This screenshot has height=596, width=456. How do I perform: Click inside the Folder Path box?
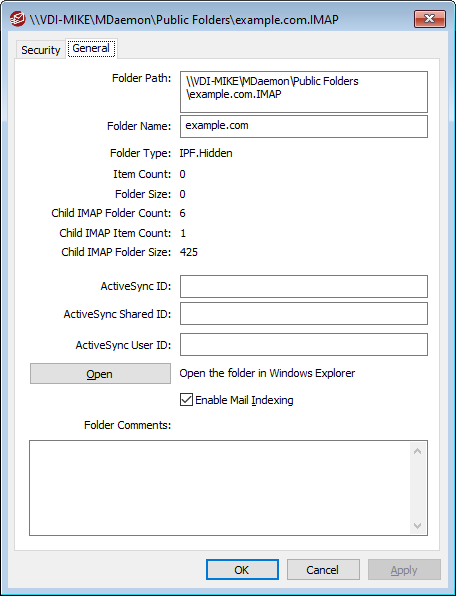pos(304,92)
